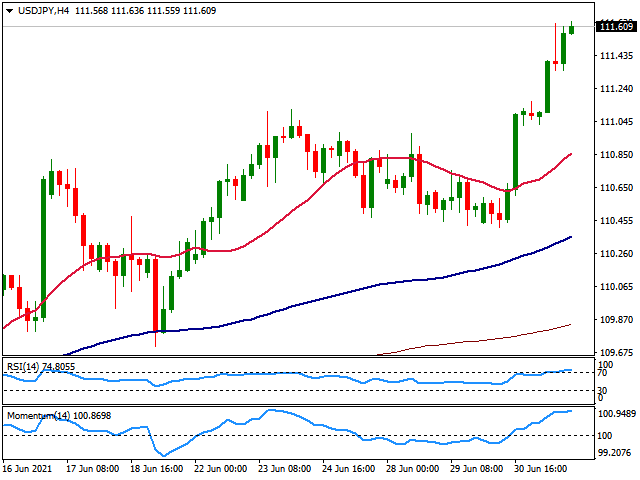Click the 110.850 price scale label
This screenshot has height=480, width=640.
point(616,155)
